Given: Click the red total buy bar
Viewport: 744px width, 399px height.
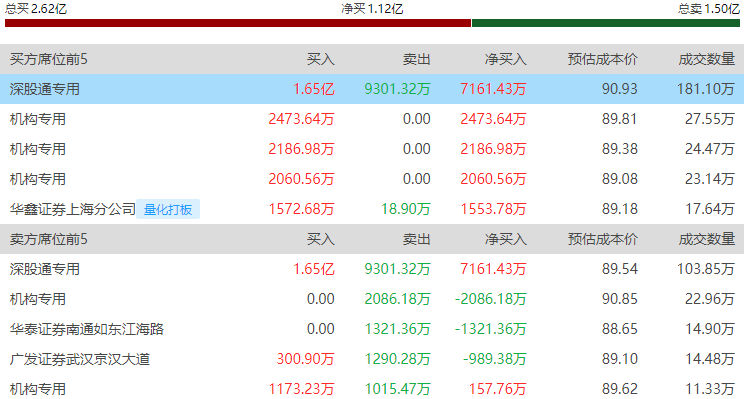Looking at the screenshot, I should 238,23.
